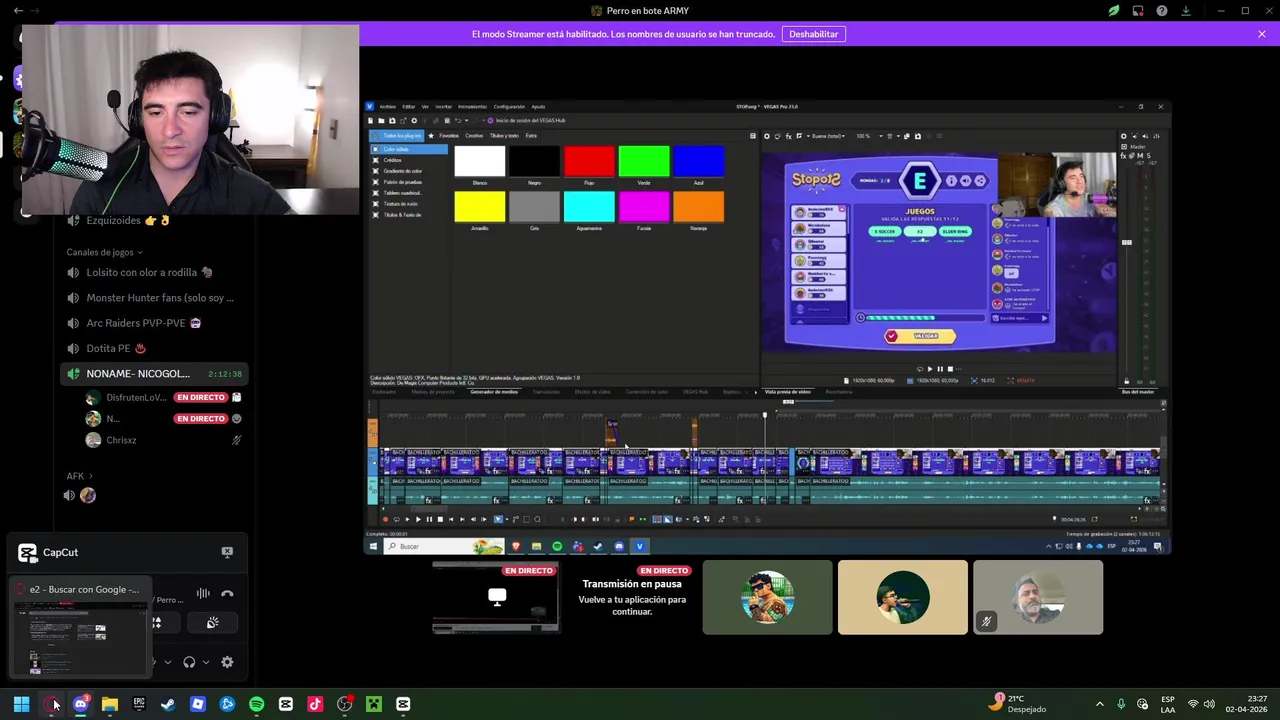The height and width of the screenshot is (720, 1280).
Task: Expand the AFK category
Action: [x=79, y=476]
